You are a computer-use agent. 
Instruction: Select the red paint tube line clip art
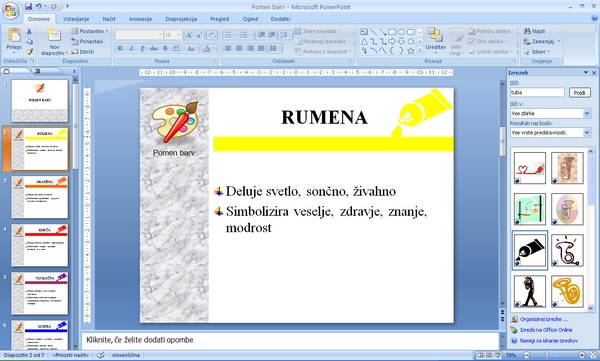click(x=530, y=168)
